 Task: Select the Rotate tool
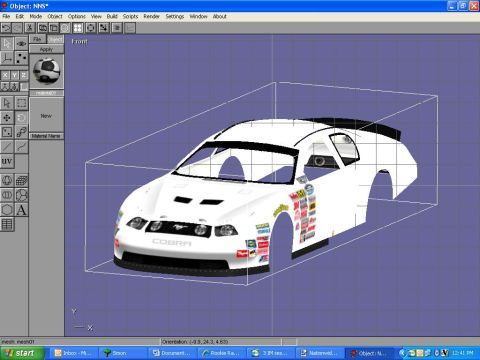pyautogui.click(x=21, y=118)
